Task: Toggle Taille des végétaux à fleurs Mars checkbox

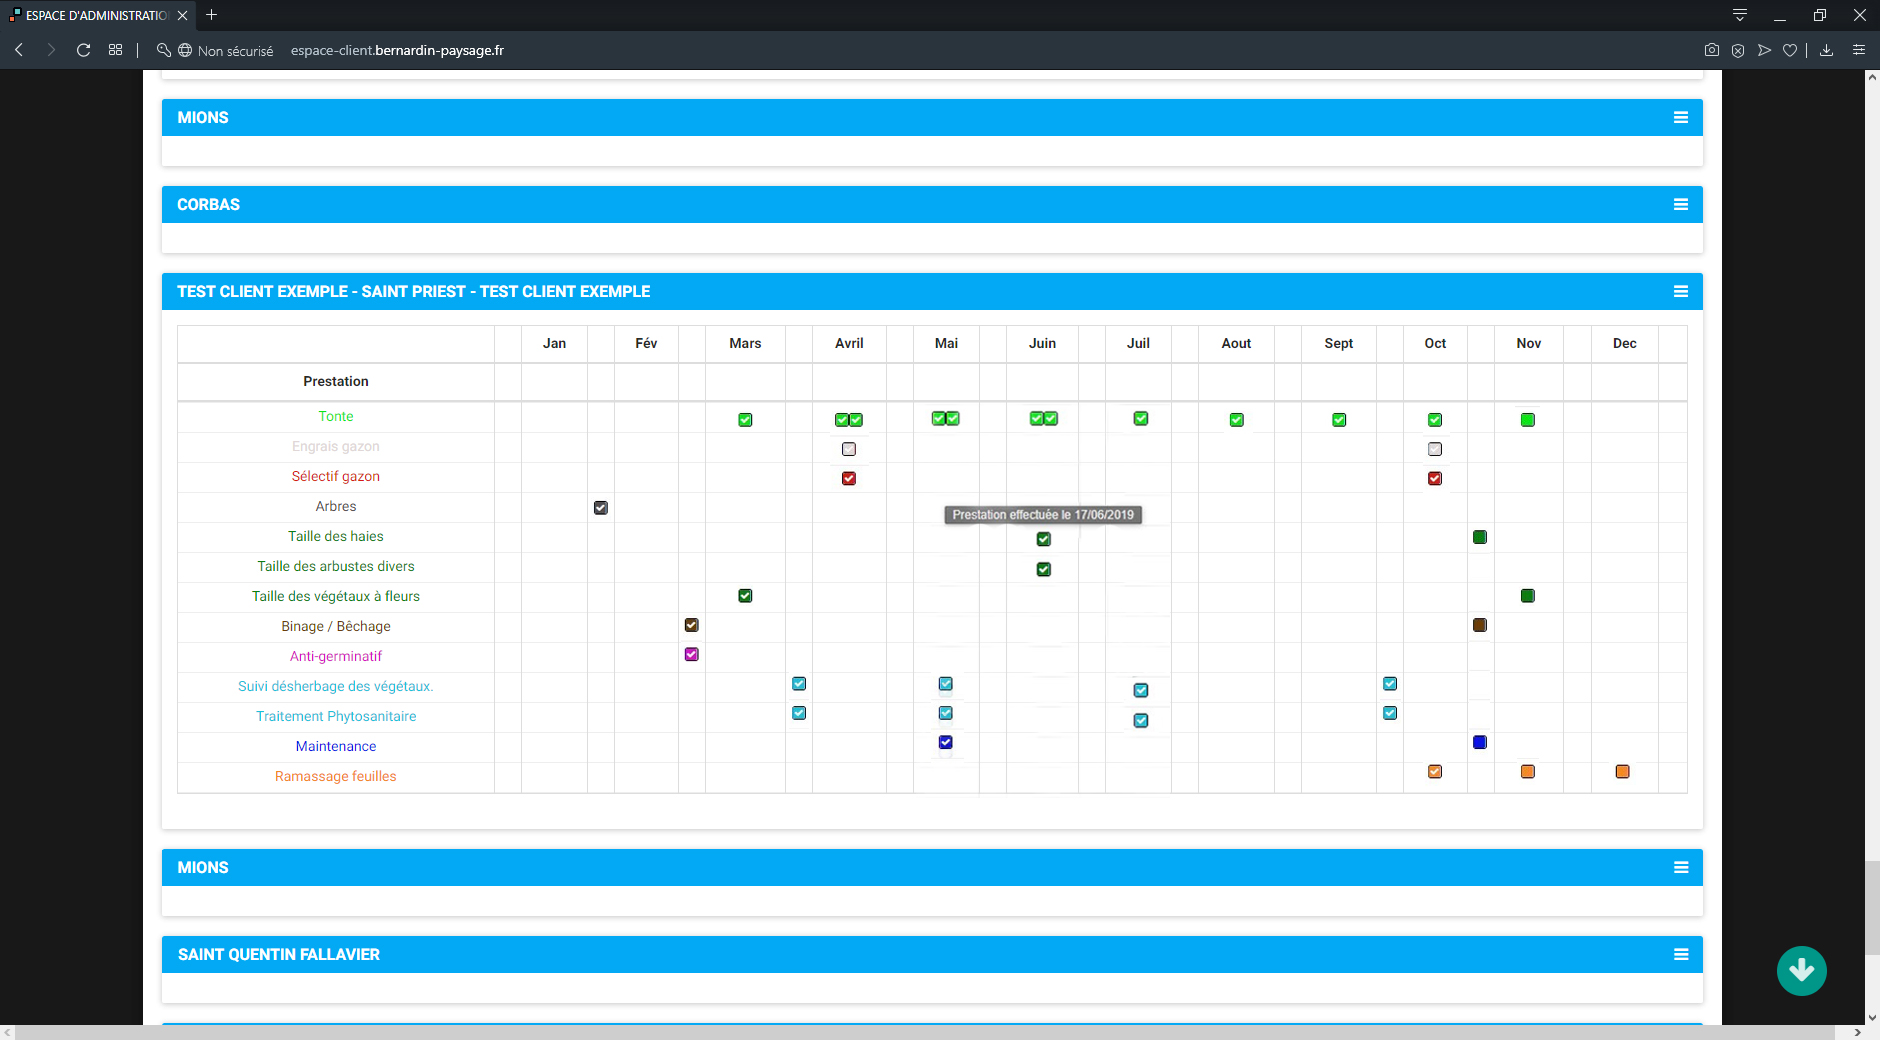Action: [x=745, y=596]
